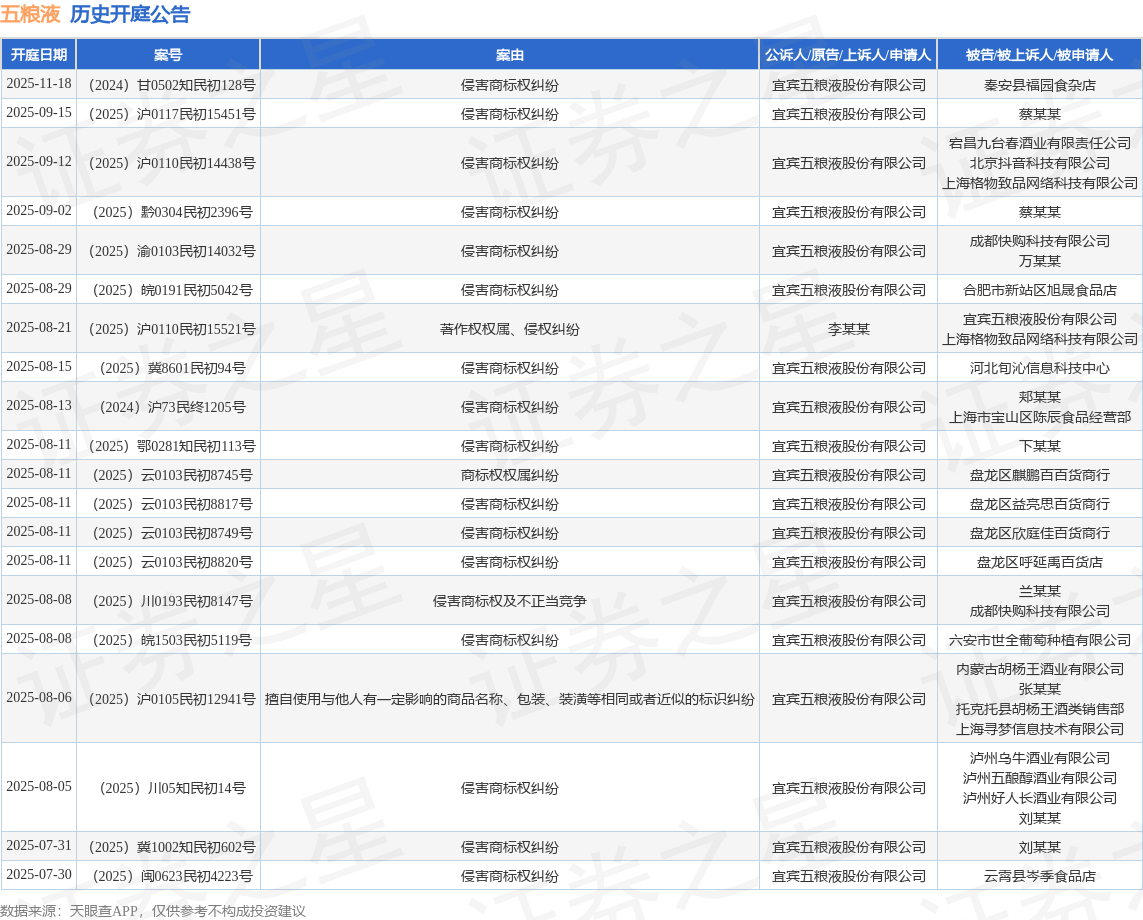
Task: Click defendant 北京抖音科技有限公司
Action: [1039, 163]
